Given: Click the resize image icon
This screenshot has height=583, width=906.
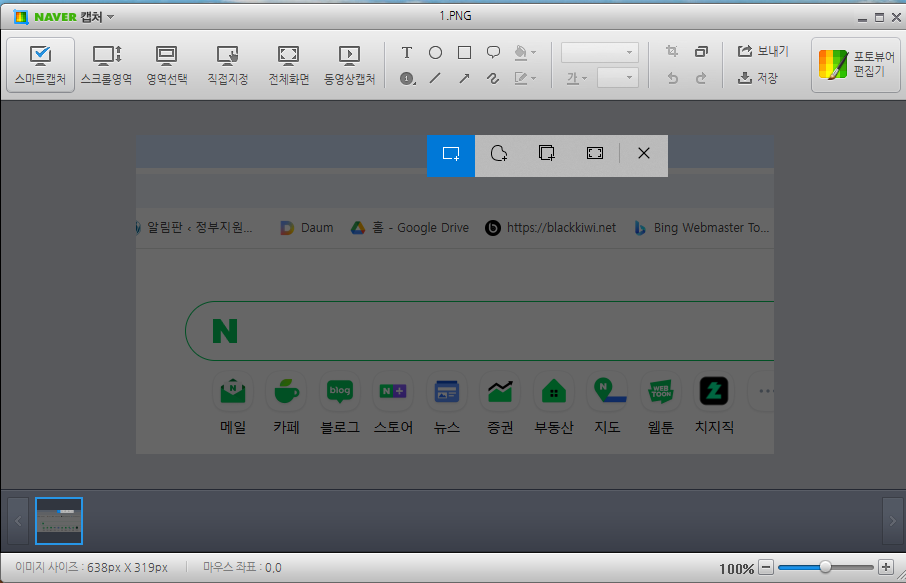Looking at the screenshot, I should pos(701,51).
